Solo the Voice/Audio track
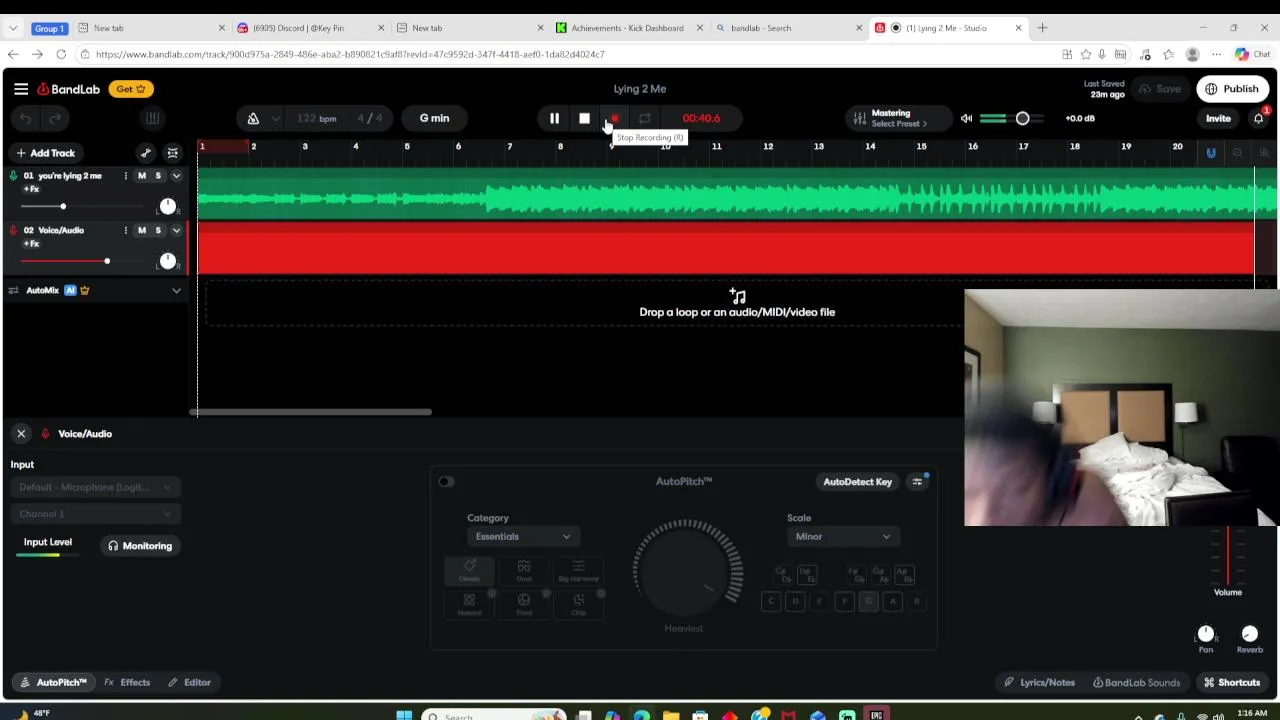Viewport: 1280px width, 720px height. coord(157,231)
